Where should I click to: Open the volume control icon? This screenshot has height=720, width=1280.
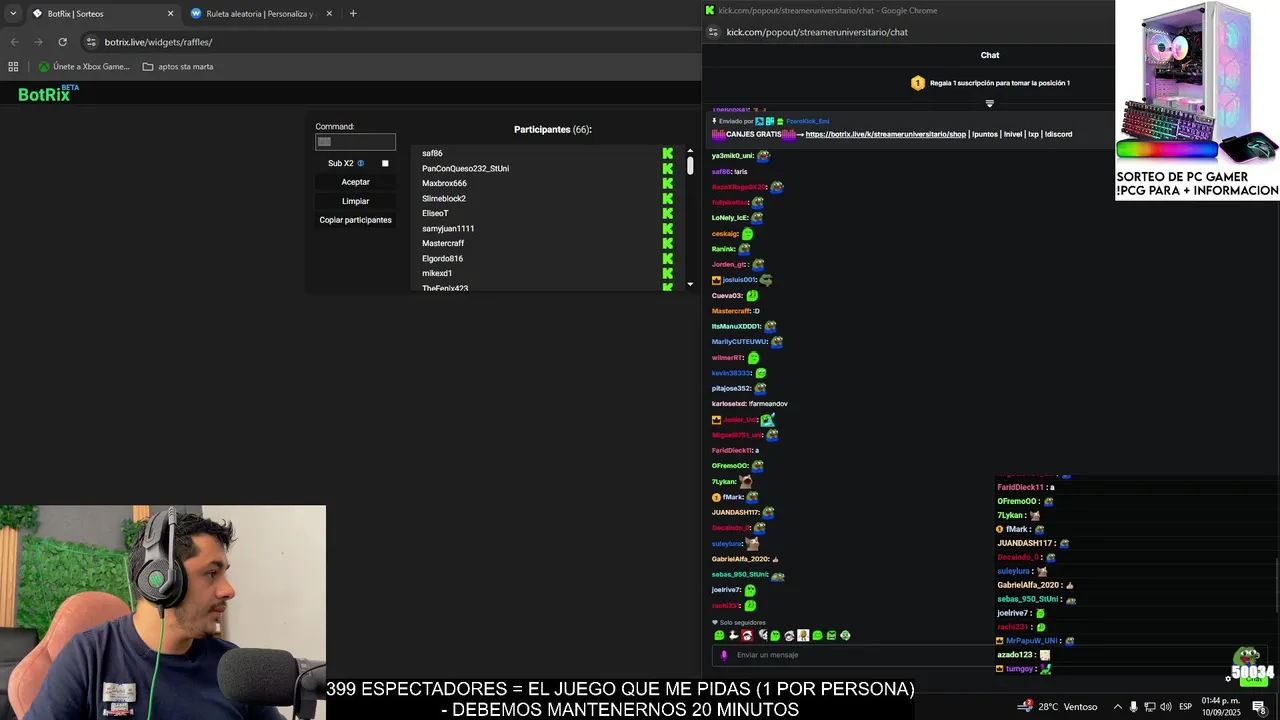tap(1165, 707)
